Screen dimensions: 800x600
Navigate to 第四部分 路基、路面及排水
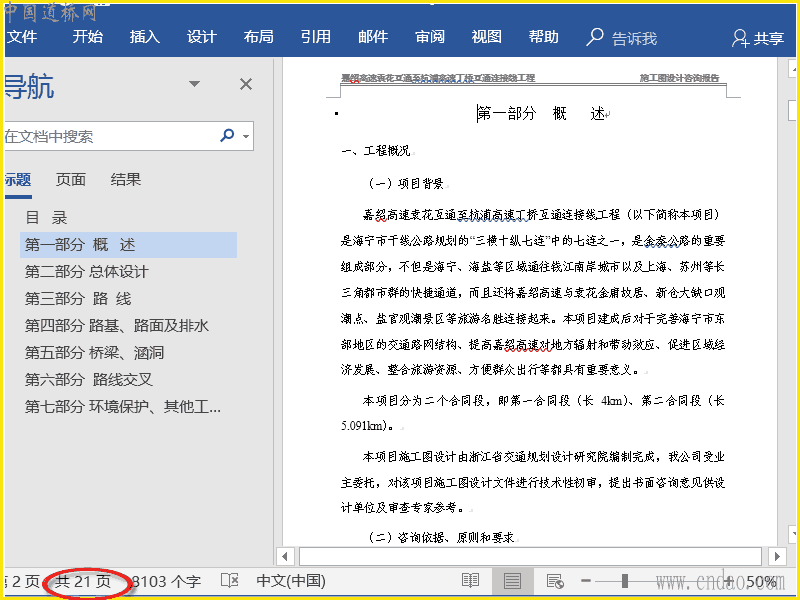point(117,326)
